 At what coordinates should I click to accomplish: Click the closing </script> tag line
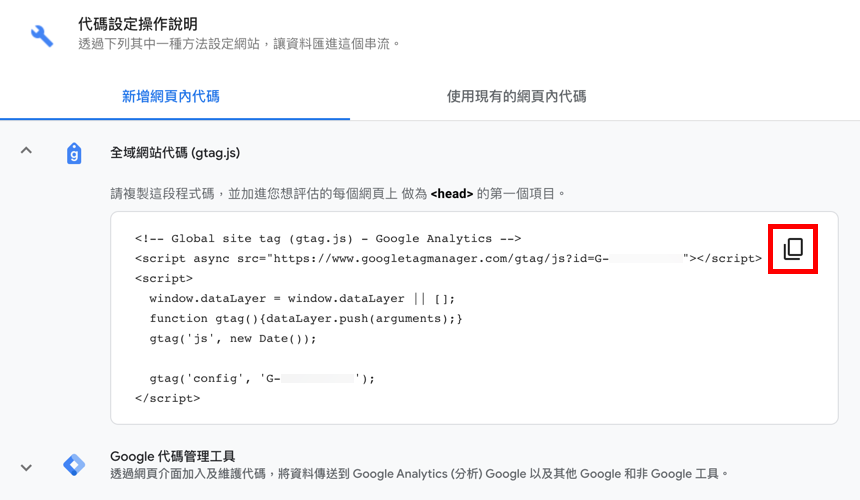coord(168,398)
